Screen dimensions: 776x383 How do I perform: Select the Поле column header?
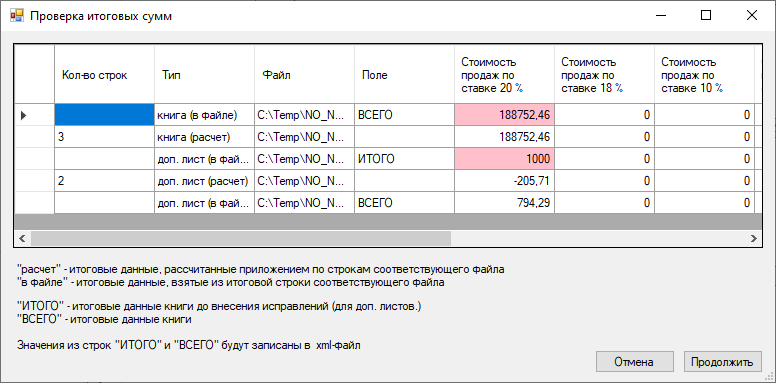tap(404, 75)
